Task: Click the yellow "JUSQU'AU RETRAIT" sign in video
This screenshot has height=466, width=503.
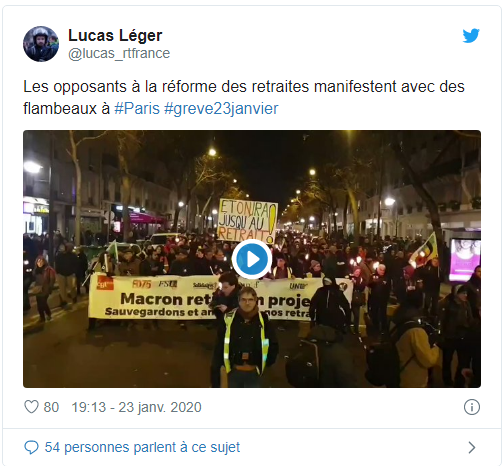Action: [x=247, y=220]
